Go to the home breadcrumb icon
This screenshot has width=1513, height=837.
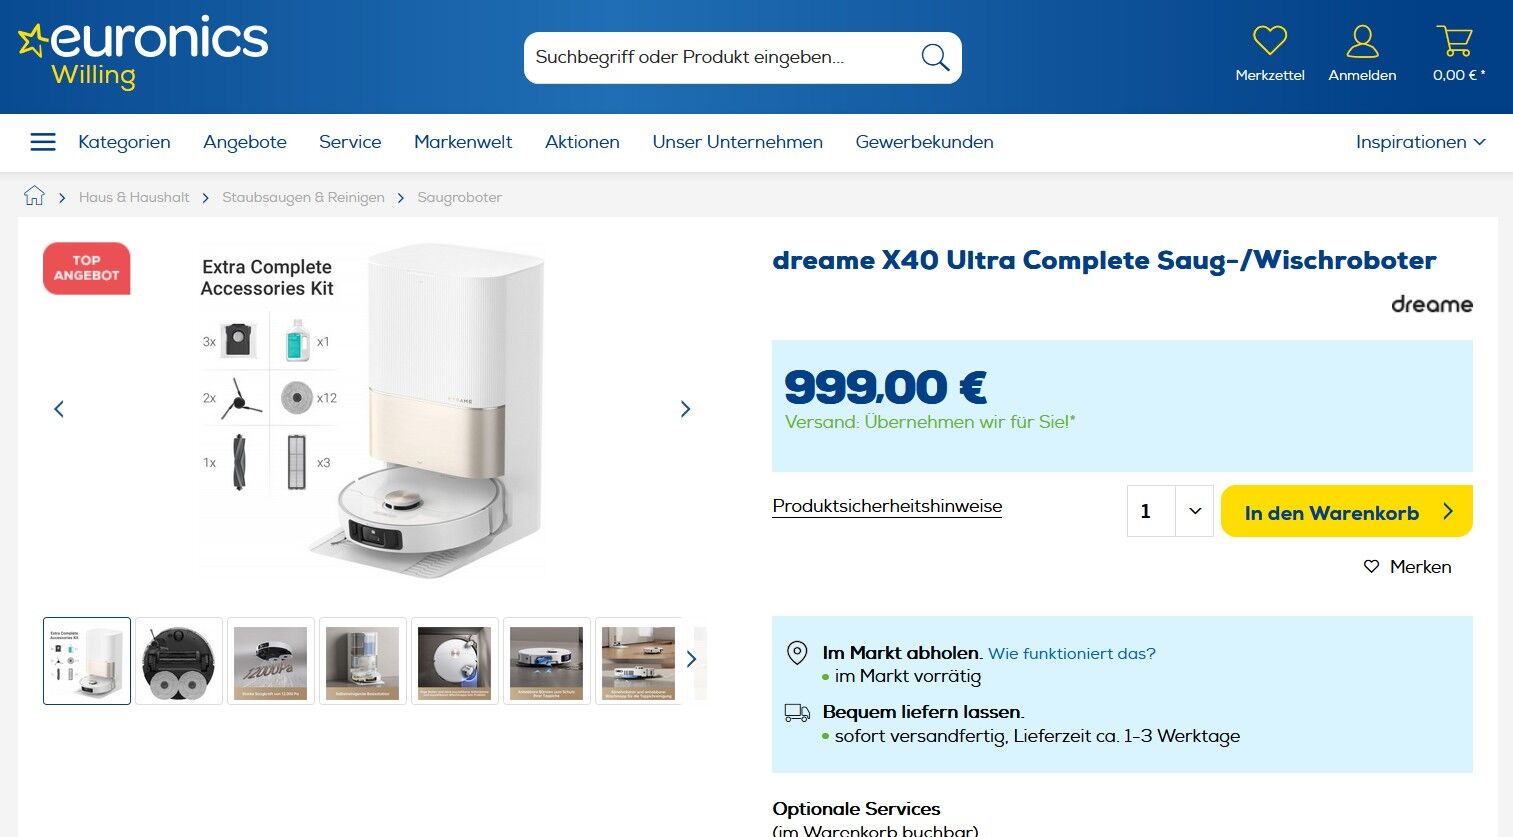35,196
